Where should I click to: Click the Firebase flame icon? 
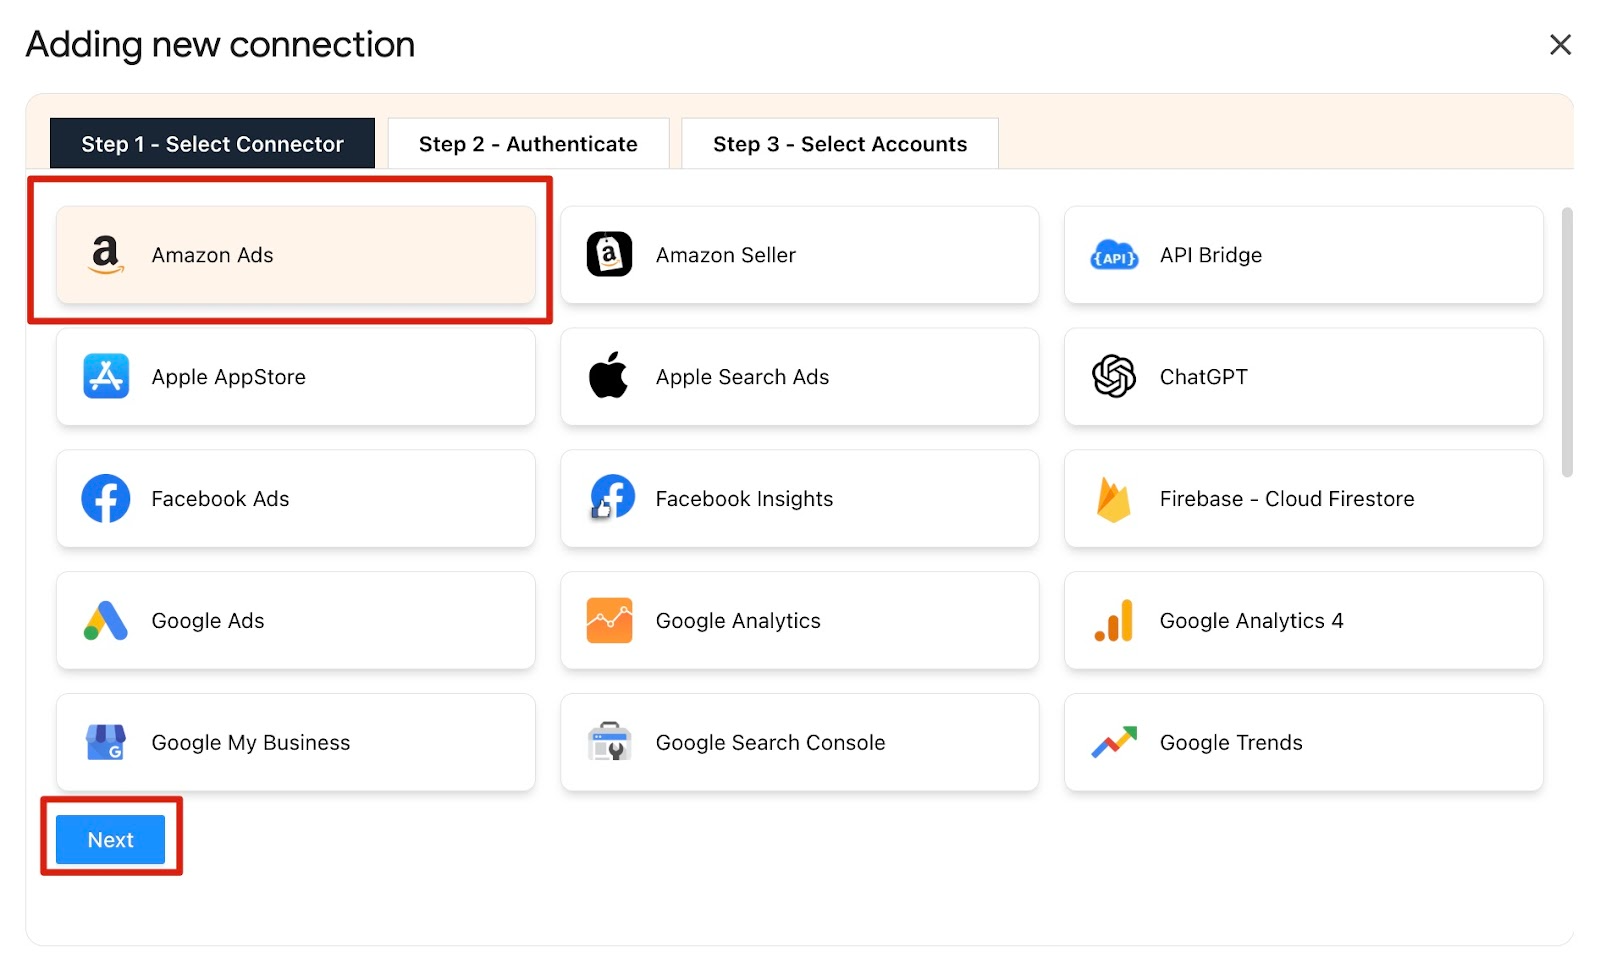click(x=1113, y=499)
